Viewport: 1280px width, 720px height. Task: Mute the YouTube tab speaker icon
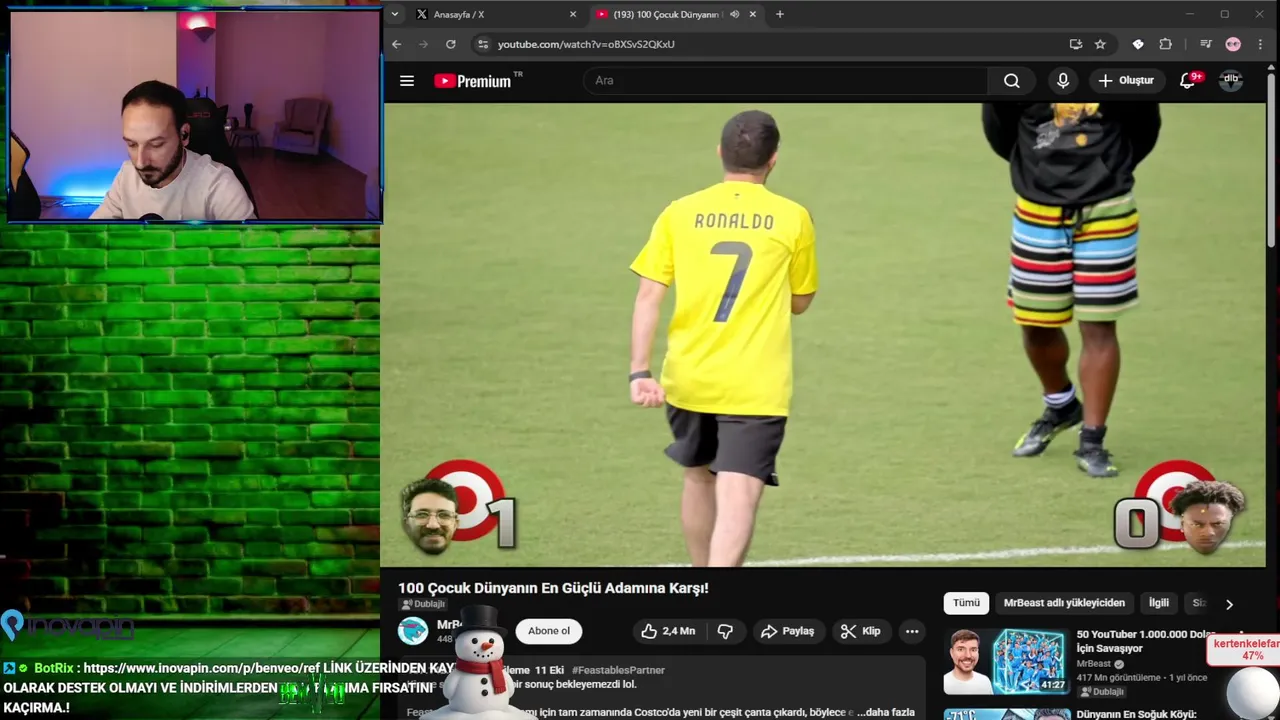pyautogui.click(x=735, y=14)
